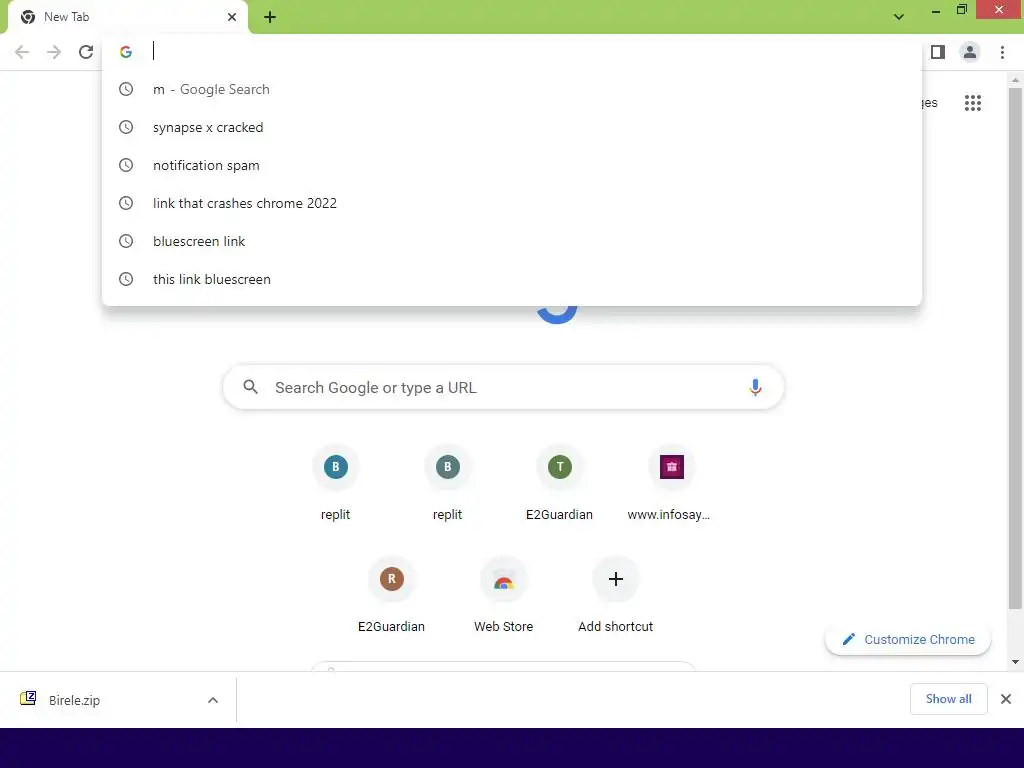
Task: Open the profile avatar icon
Action: [970, 52]
